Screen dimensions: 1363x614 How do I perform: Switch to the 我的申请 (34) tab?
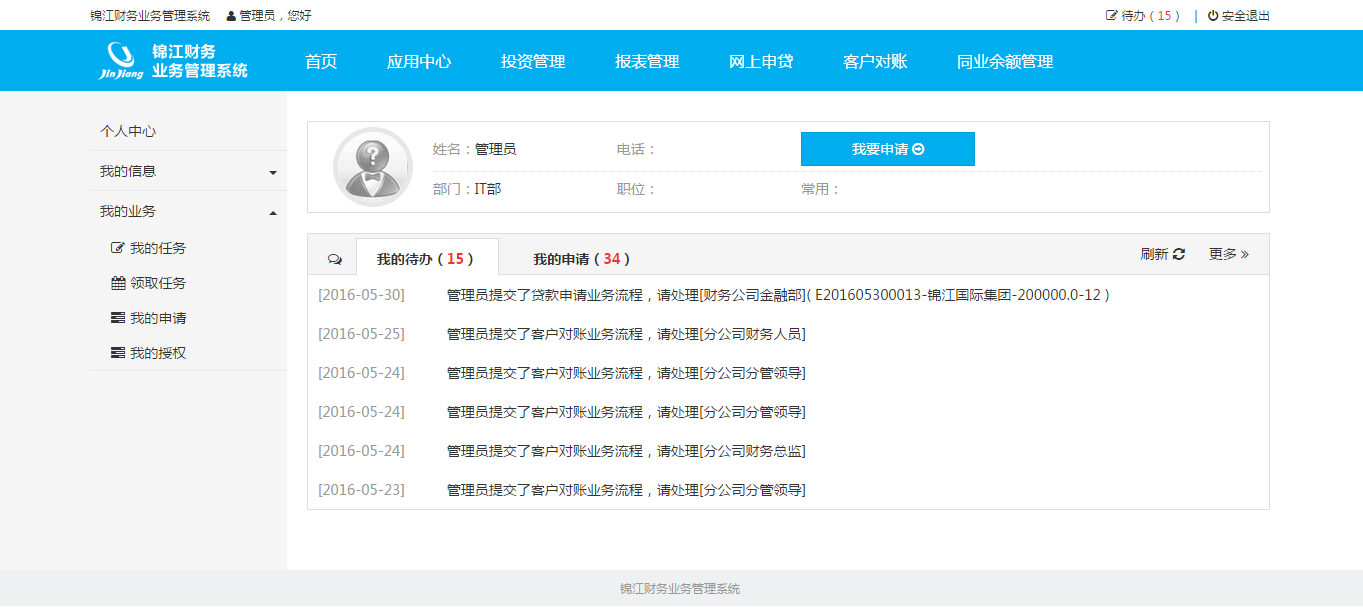click(581, 259)
